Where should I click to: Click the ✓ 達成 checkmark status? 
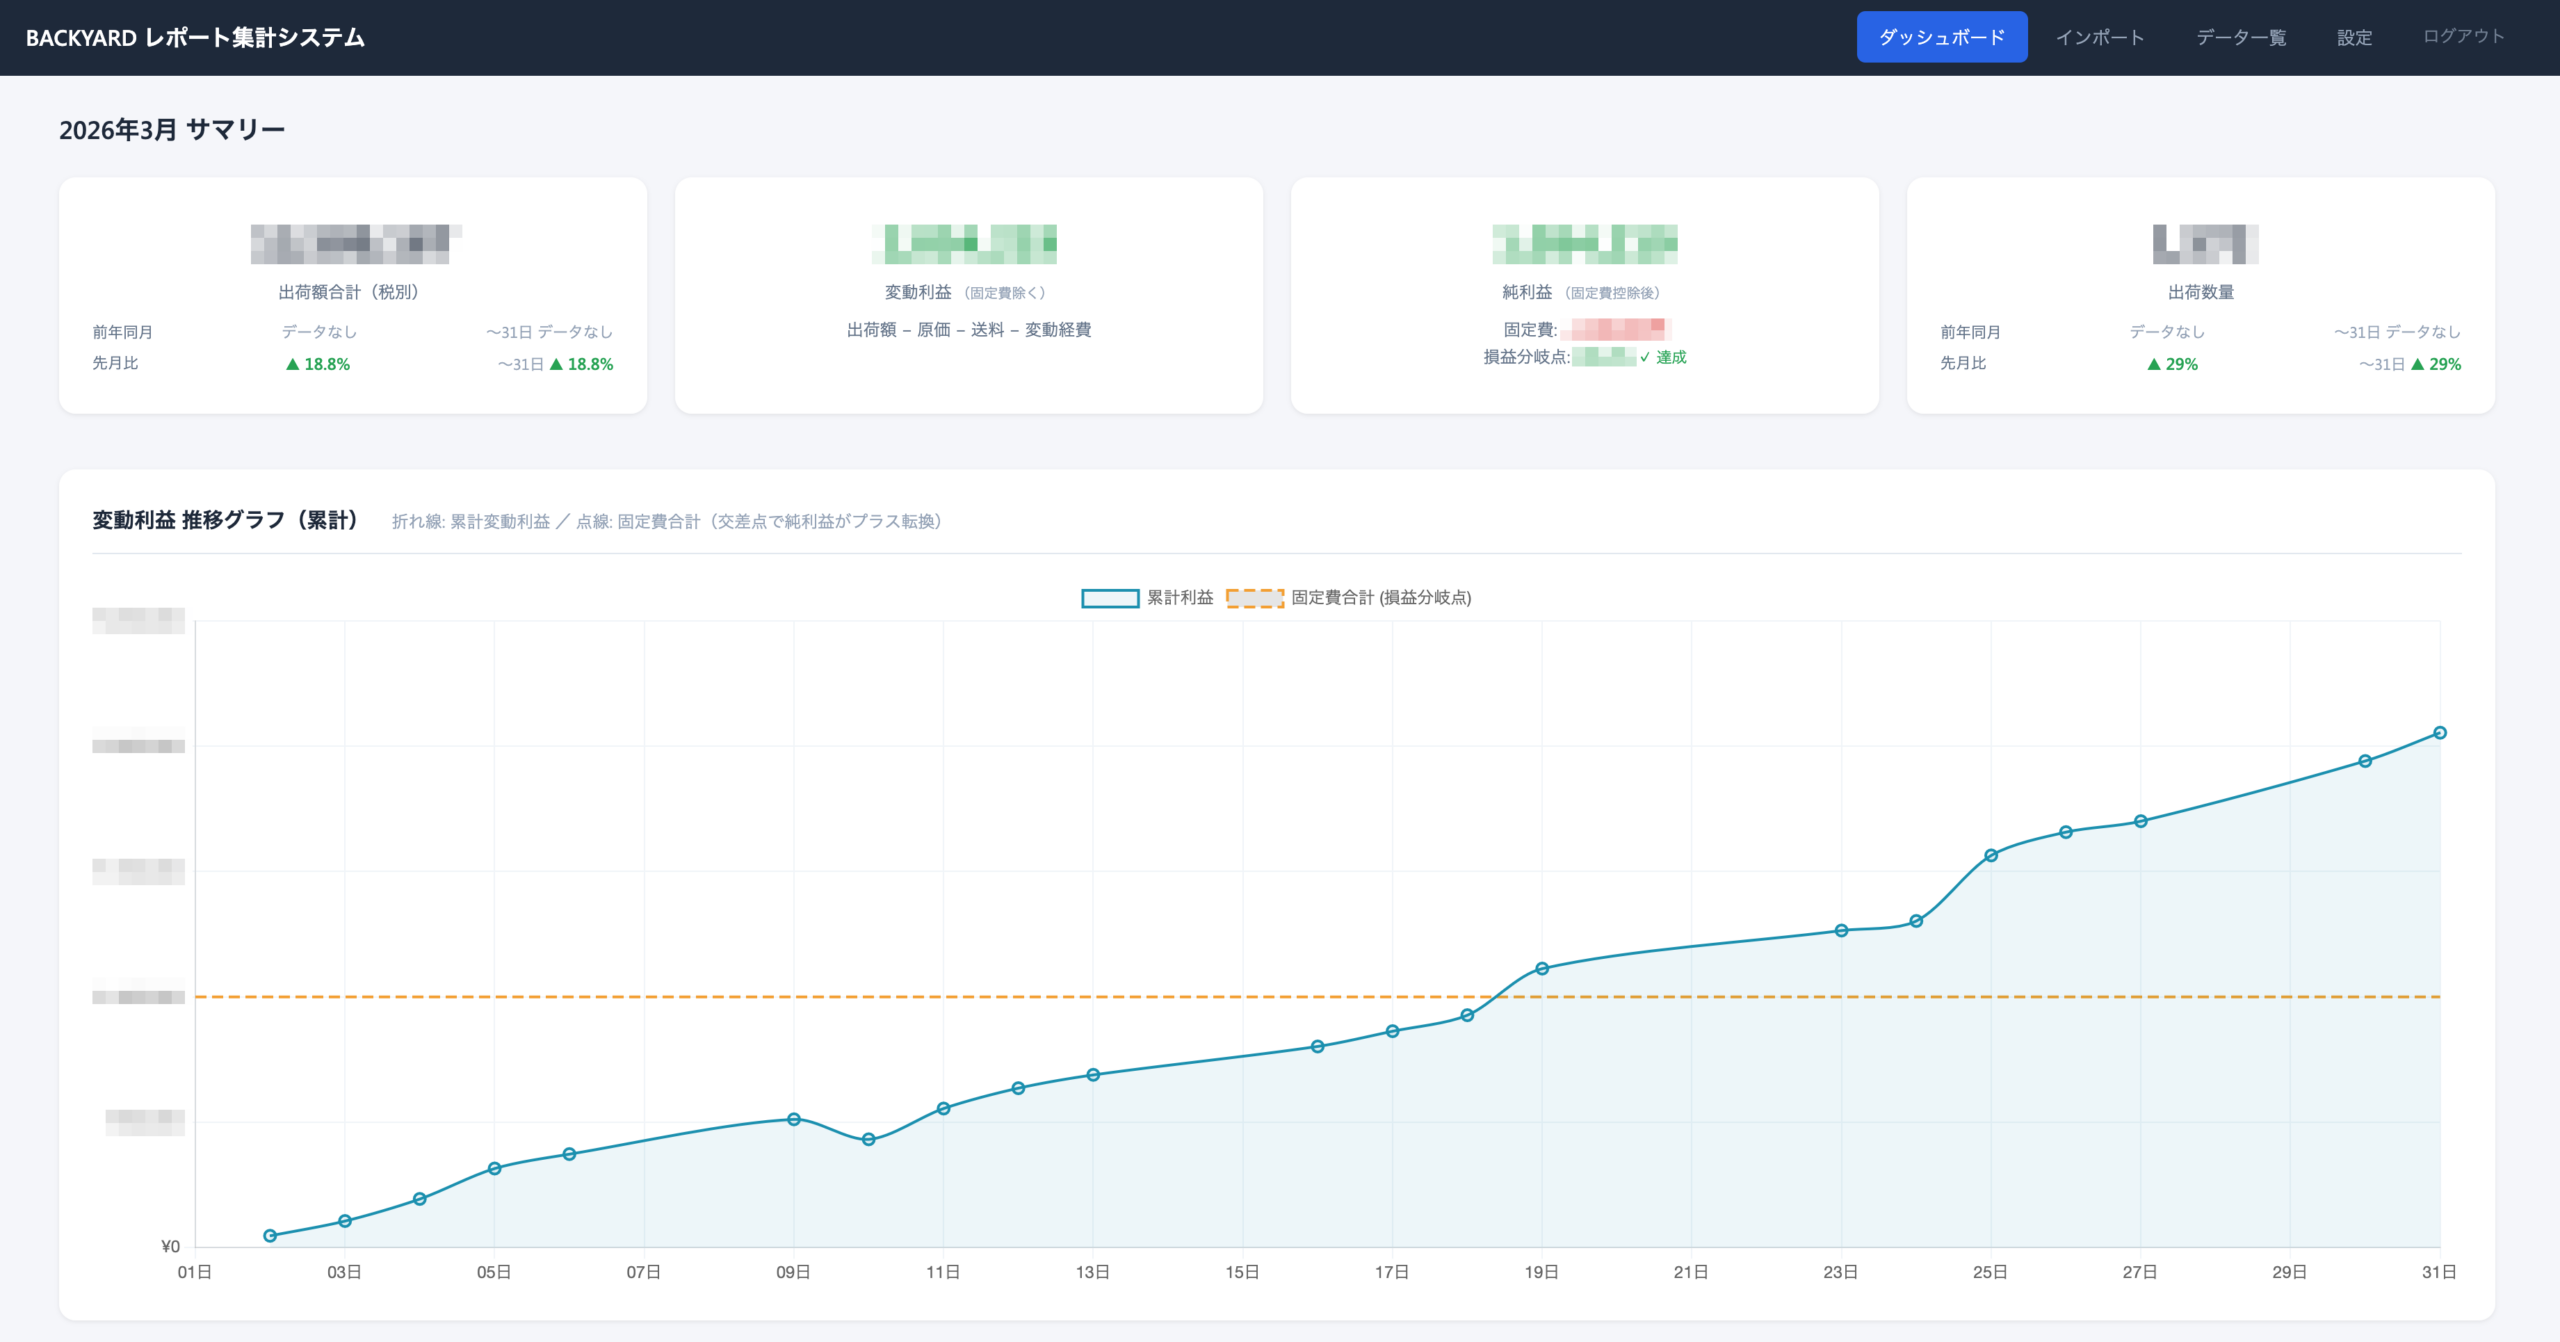coord(1663,357)
